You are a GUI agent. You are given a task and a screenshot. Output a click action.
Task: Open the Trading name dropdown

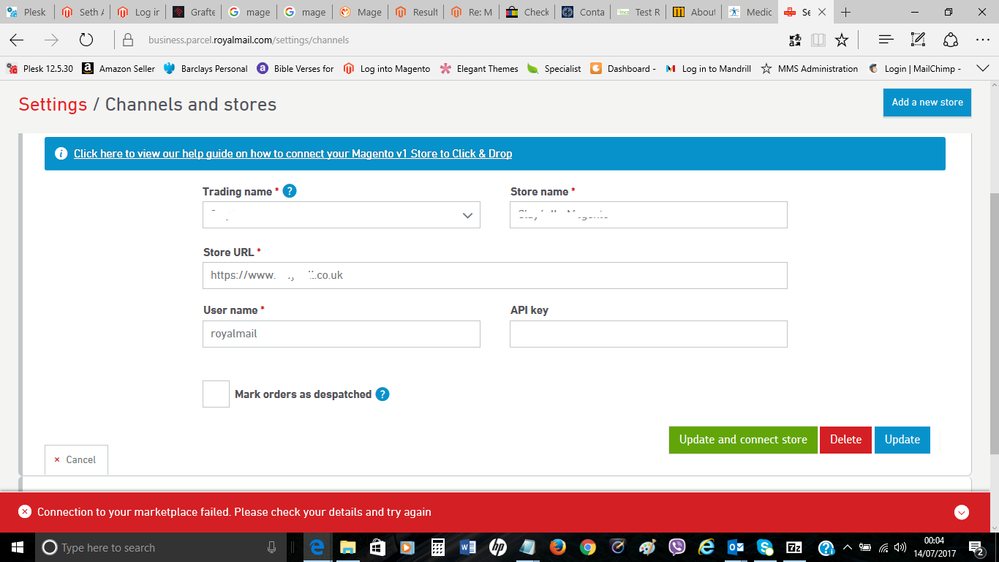(341, 215)
